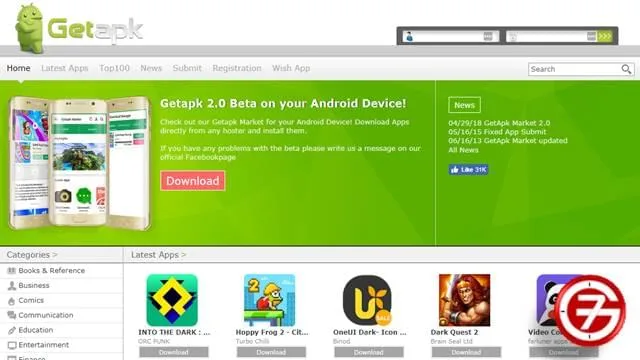Screen dimensions: 640x360
Task: Download OneUI Dark Icon pack
Action: pos(369,352)
